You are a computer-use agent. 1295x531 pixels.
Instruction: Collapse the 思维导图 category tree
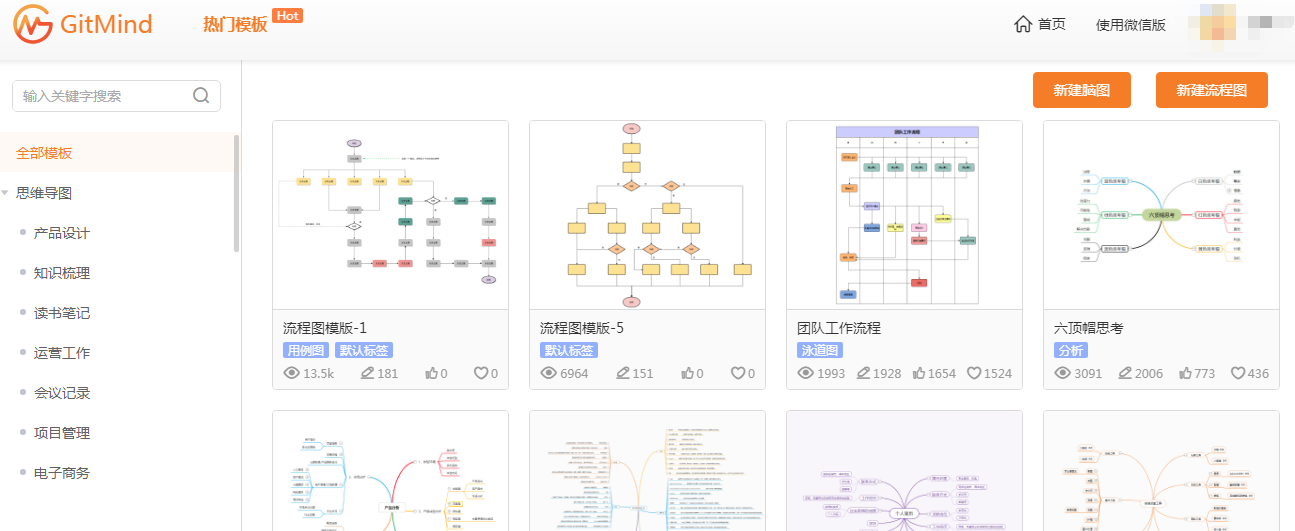[6, 193]
